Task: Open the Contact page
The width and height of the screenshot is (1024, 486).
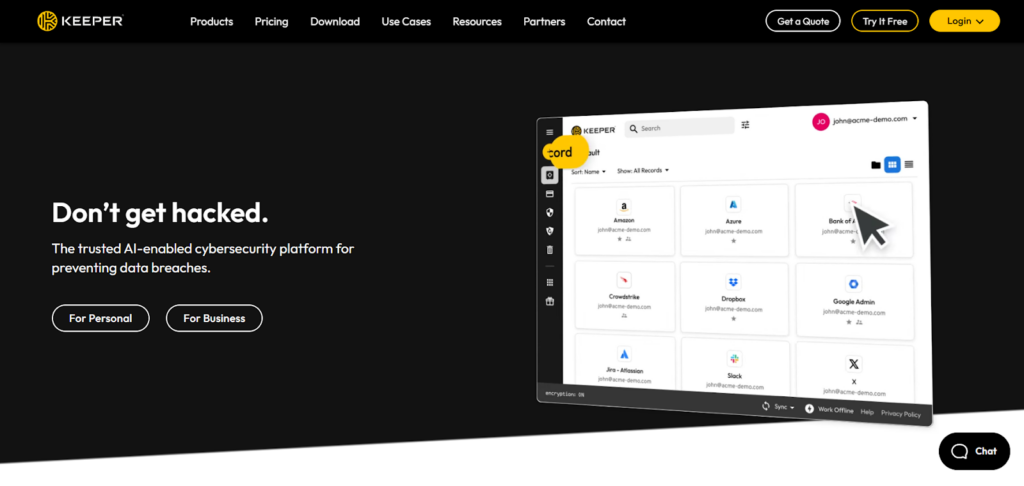Action: point(606,22)
